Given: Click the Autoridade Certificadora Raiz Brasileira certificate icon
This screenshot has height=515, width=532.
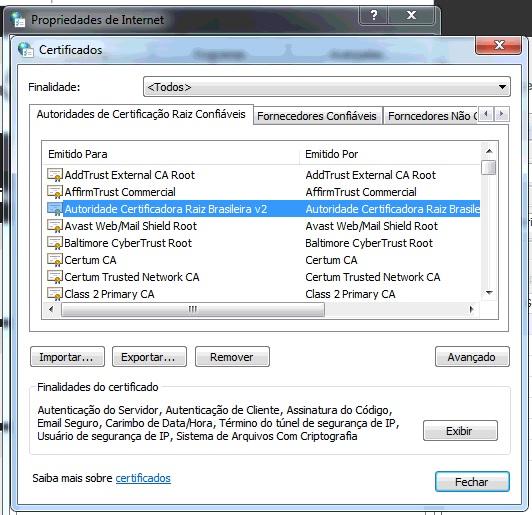Looking at the screenshot, I should tap(55, 209).
